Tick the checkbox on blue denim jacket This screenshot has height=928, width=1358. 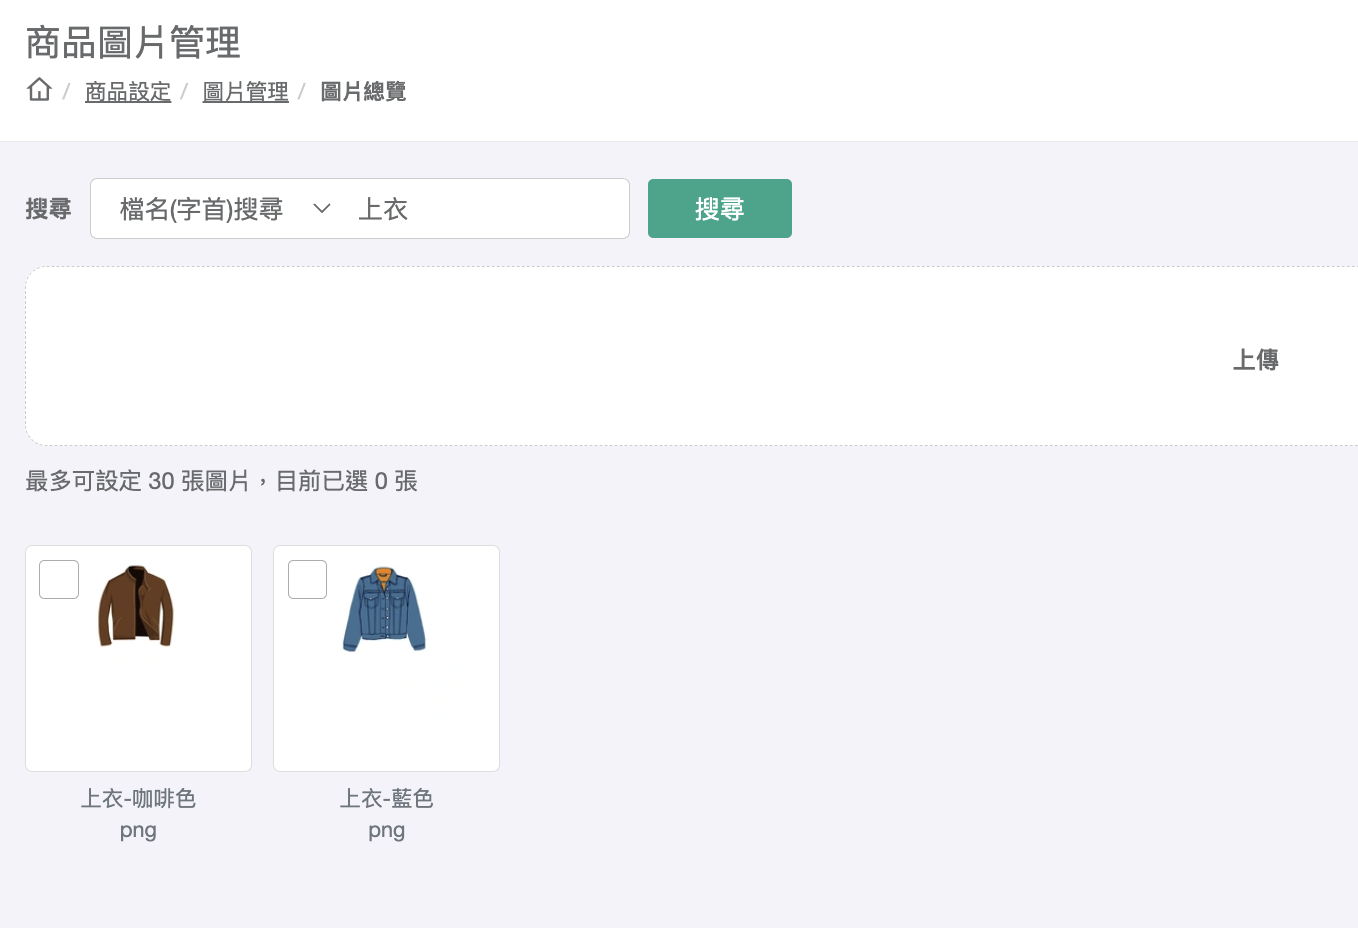308,580
